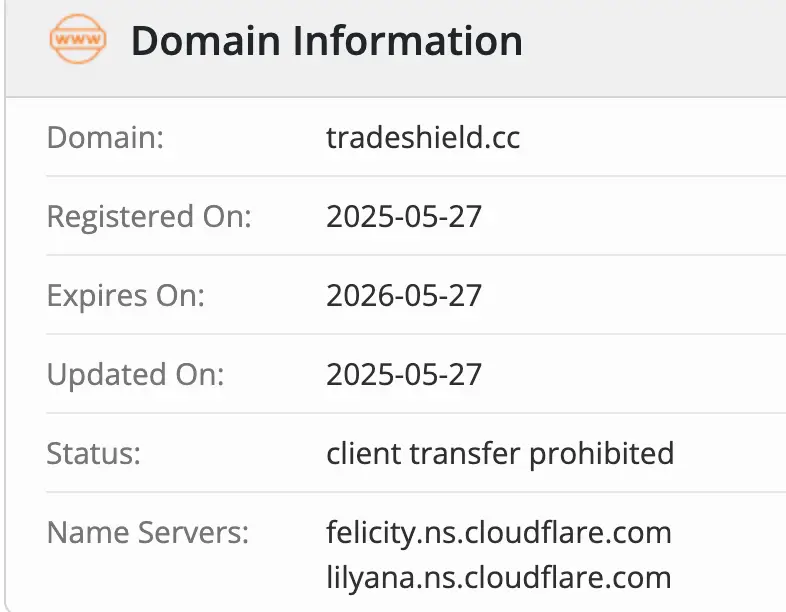Click the Domain Information heading
The width and height of the screenshot is (786, 612).
326,41
